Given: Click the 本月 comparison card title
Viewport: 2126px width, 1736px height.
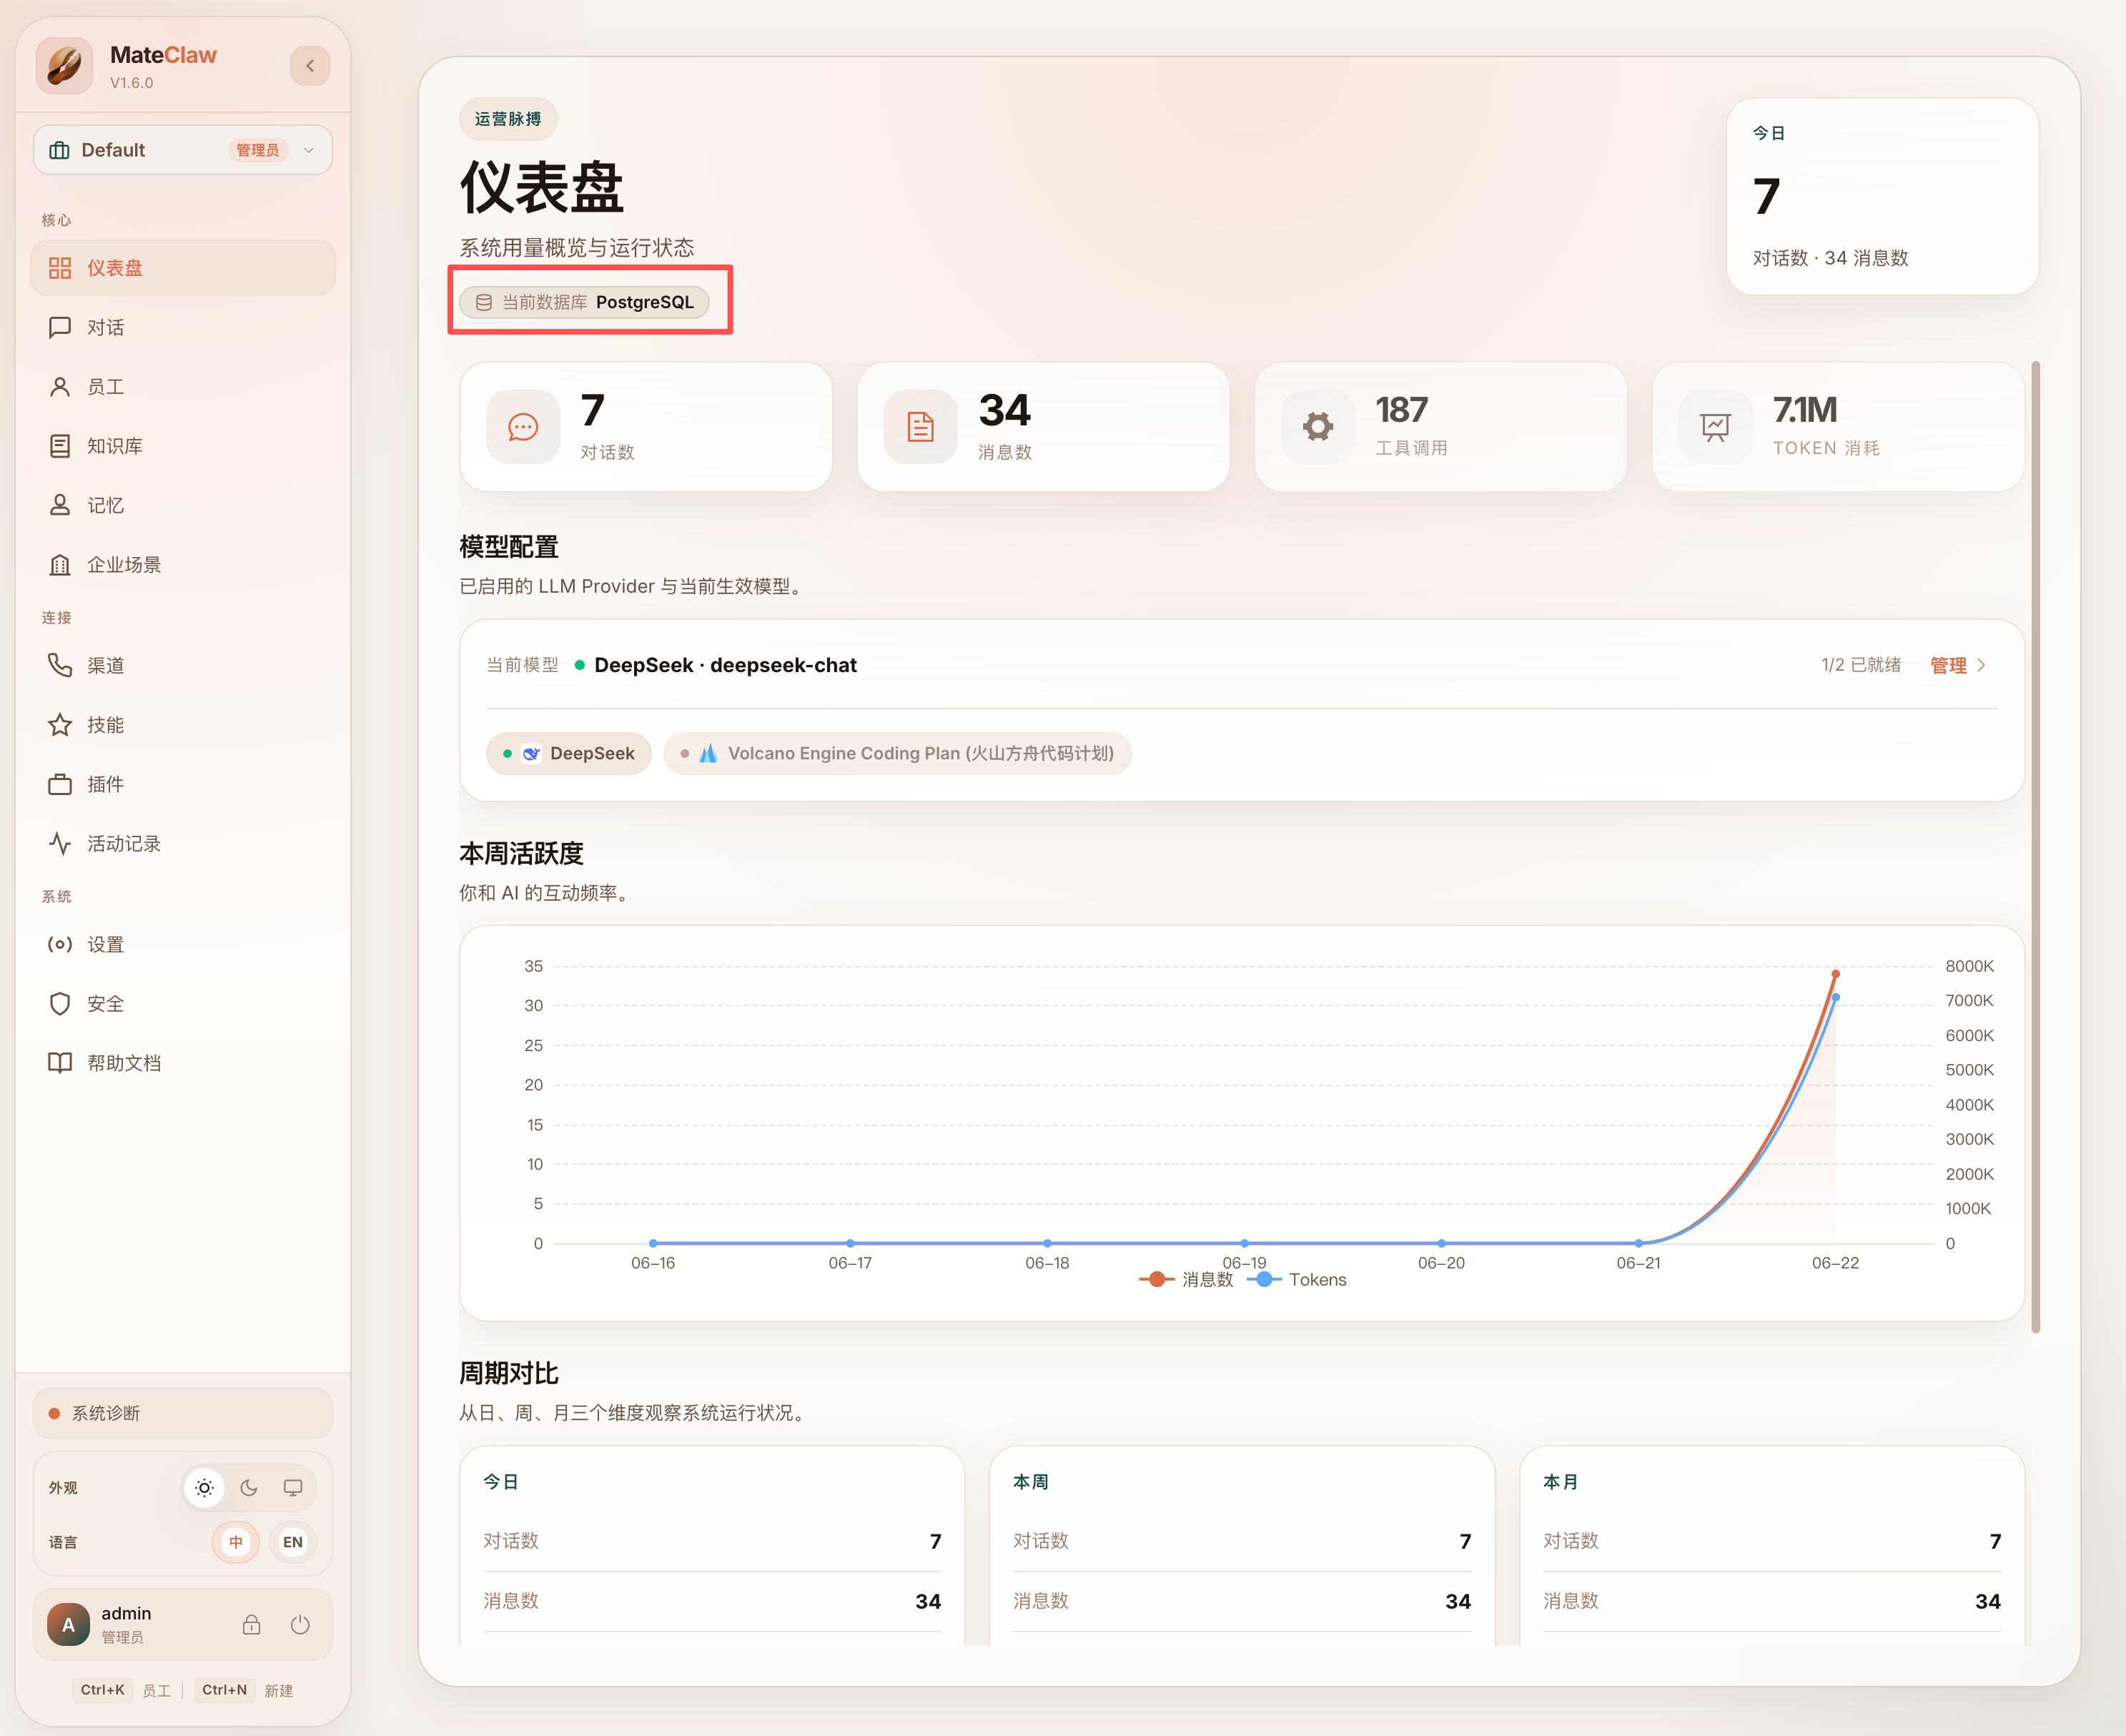Looking at the screenshot, I should [x=1560, y=1481].
